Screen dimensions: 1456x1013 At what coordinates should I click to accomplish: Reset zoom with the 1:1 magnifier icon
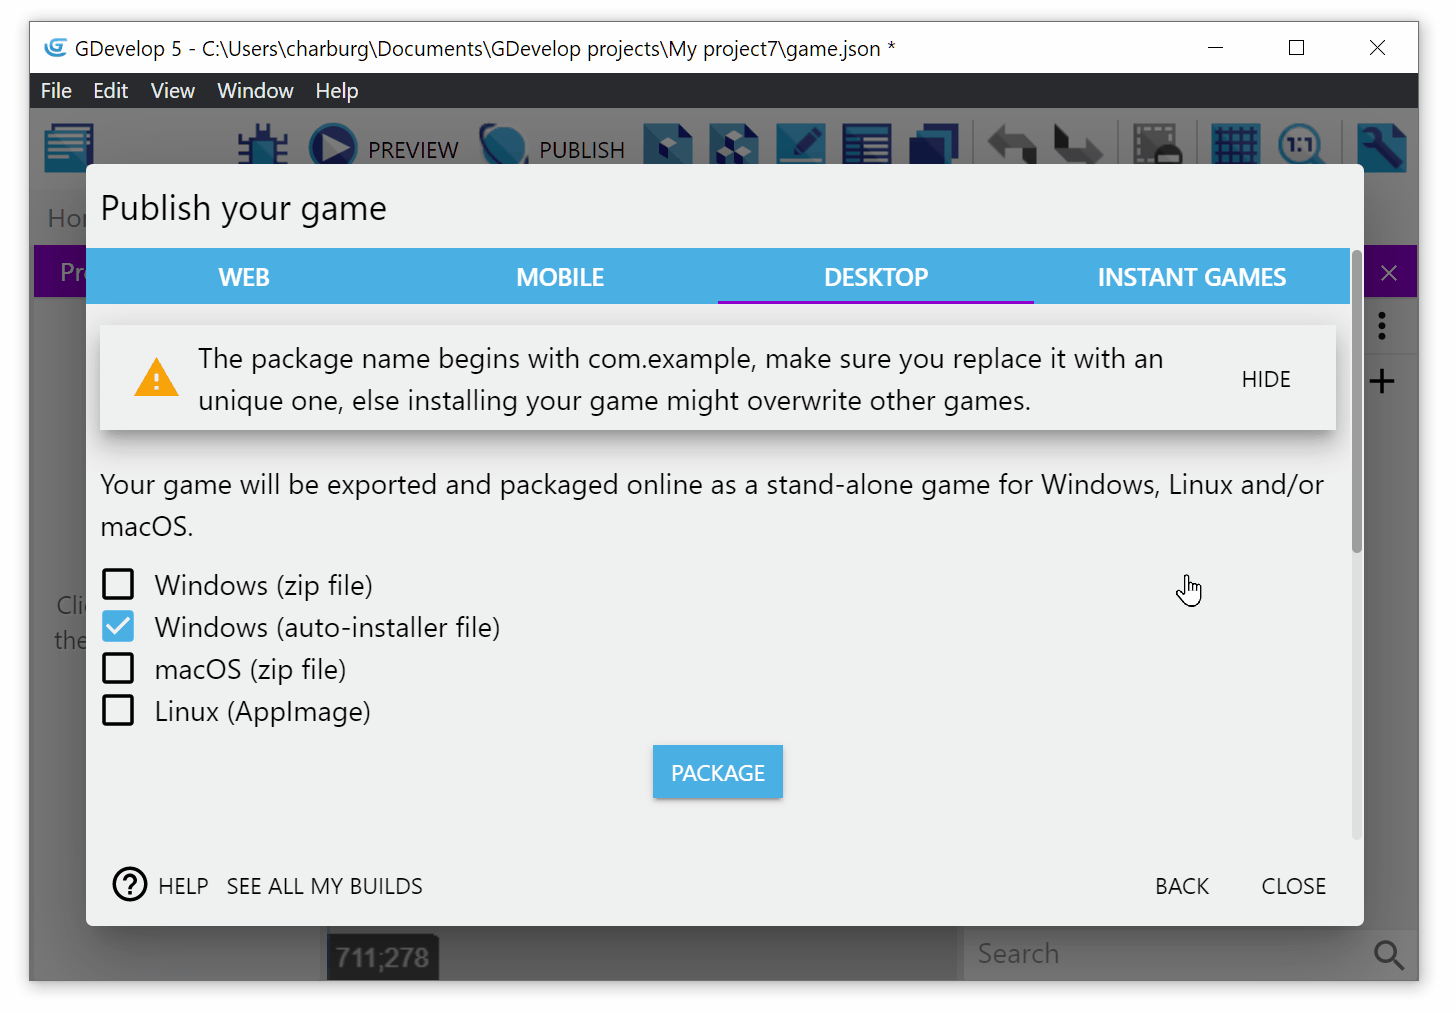[x=1300, y=146]
